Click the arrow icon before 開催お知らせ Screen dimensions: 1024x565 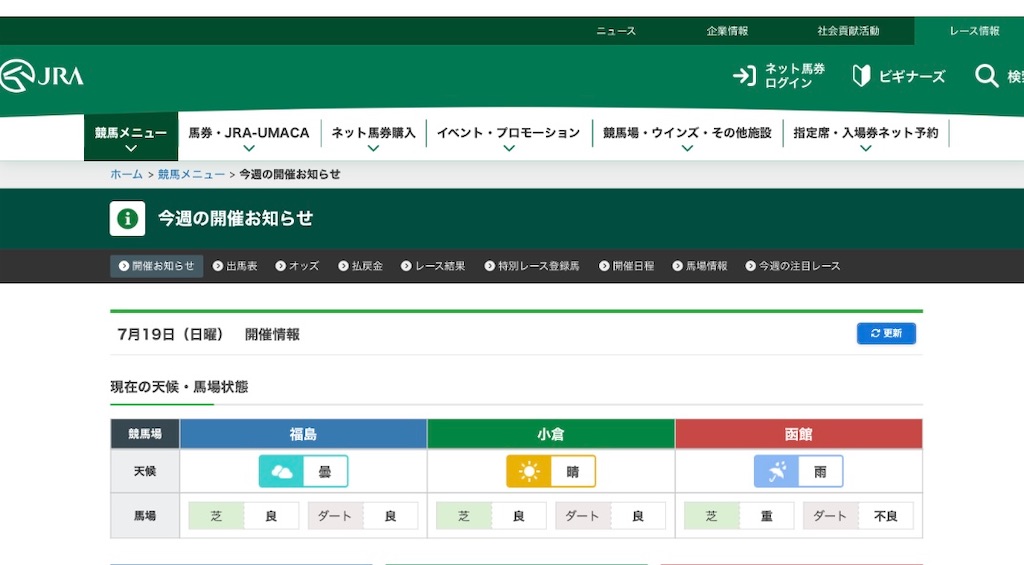[x=123, y=266]
